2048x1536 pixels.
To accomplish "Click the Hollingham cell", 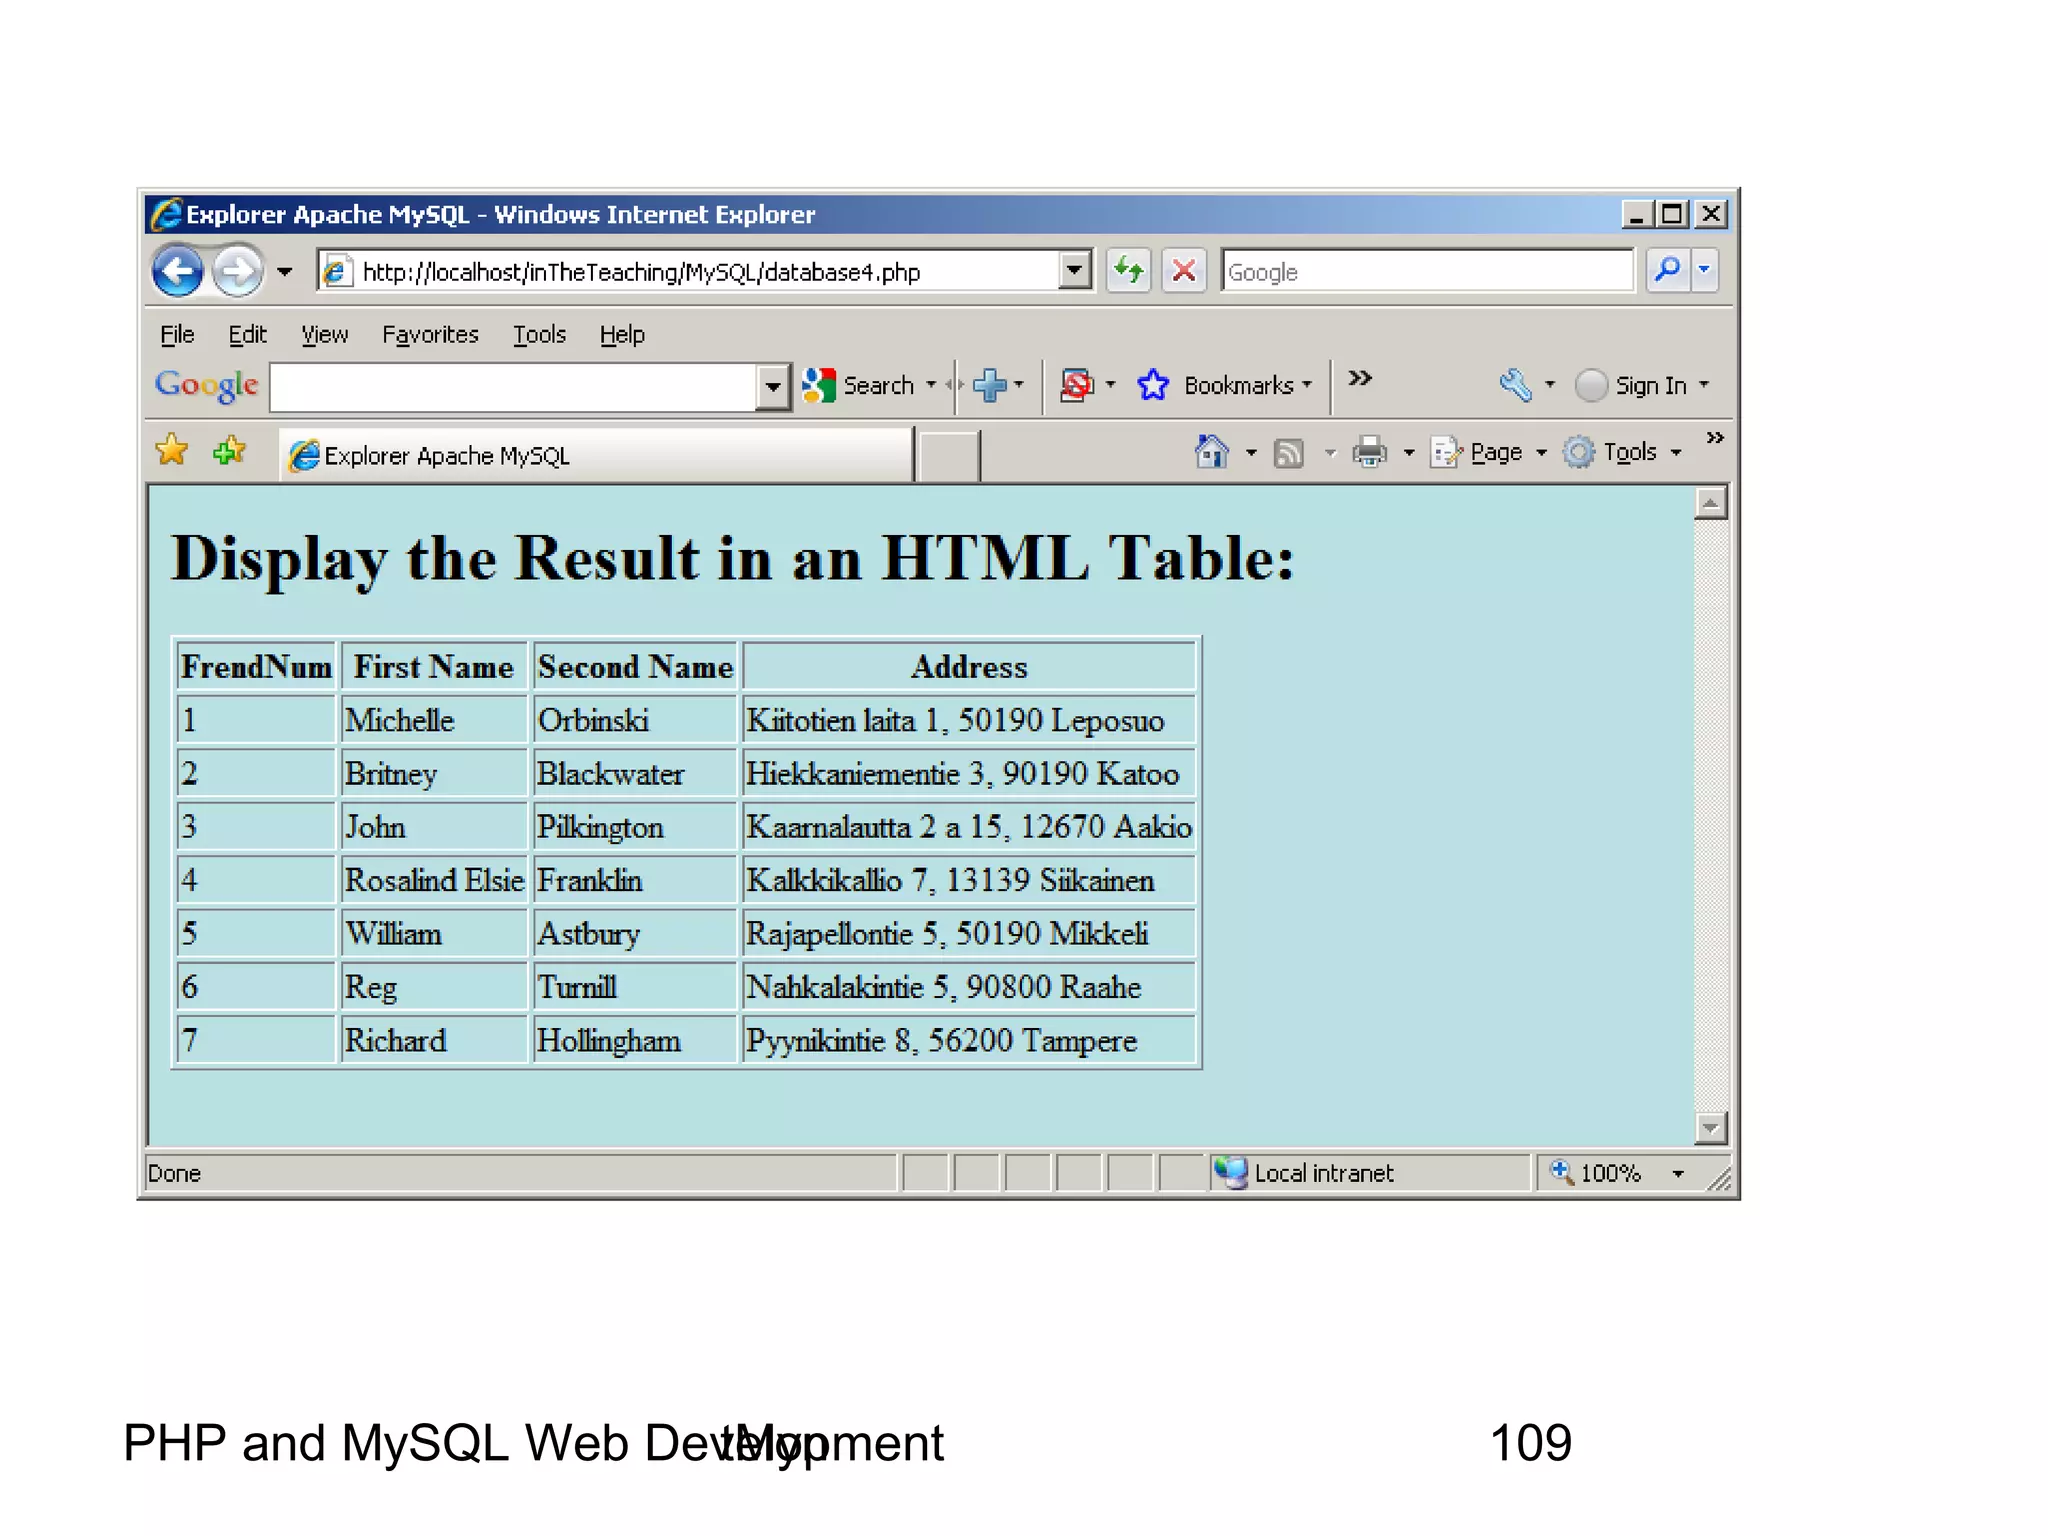I will tap(635, 1040).
